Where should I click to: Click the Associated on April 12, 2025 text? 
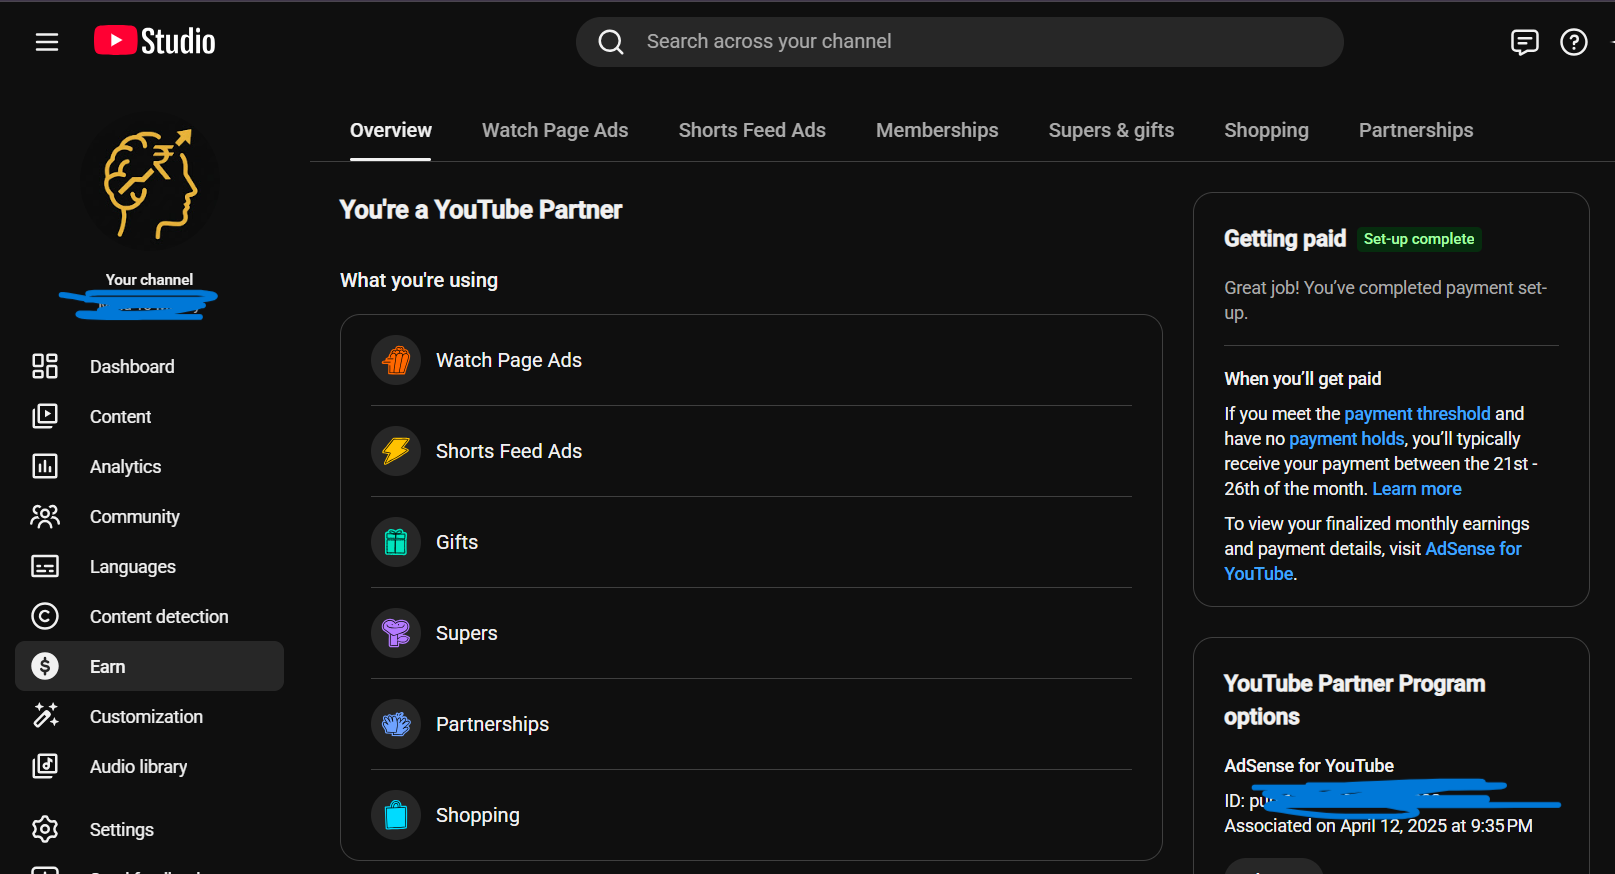point(1378,826)
